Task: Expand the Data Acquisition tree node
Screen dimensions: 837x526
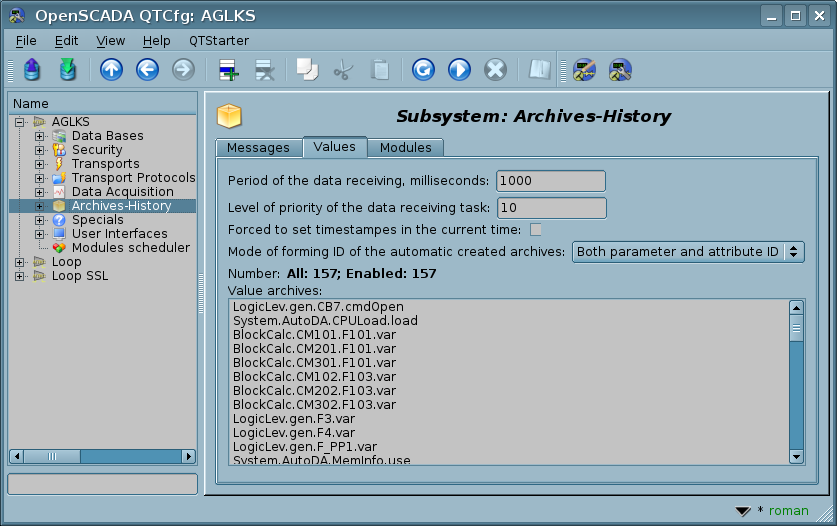Action: [x=40, y=192]
